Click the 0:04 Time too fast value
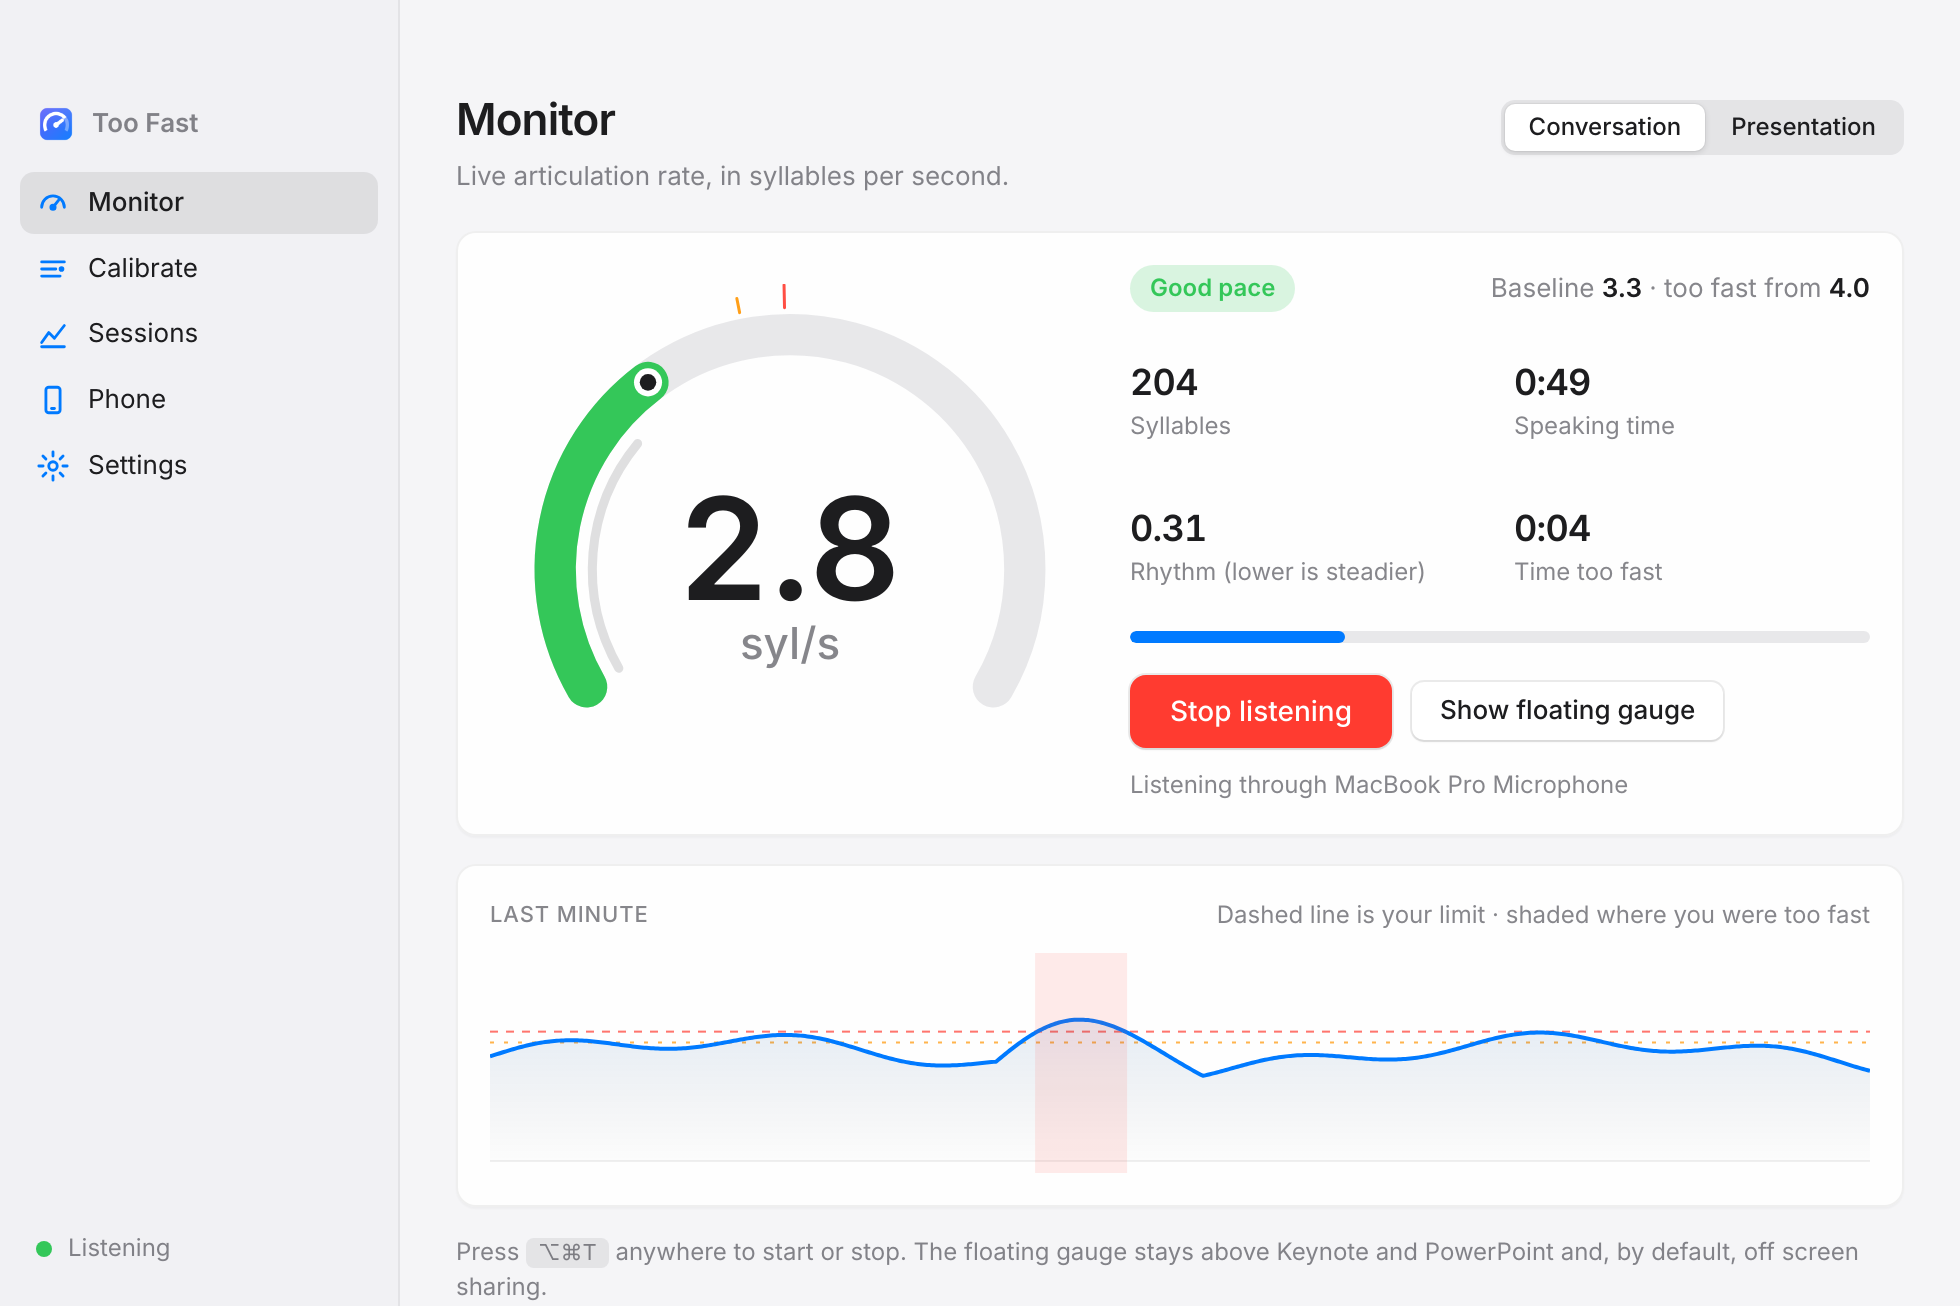Screen dimensions: 1960x1306 [x=1552, y=528]
